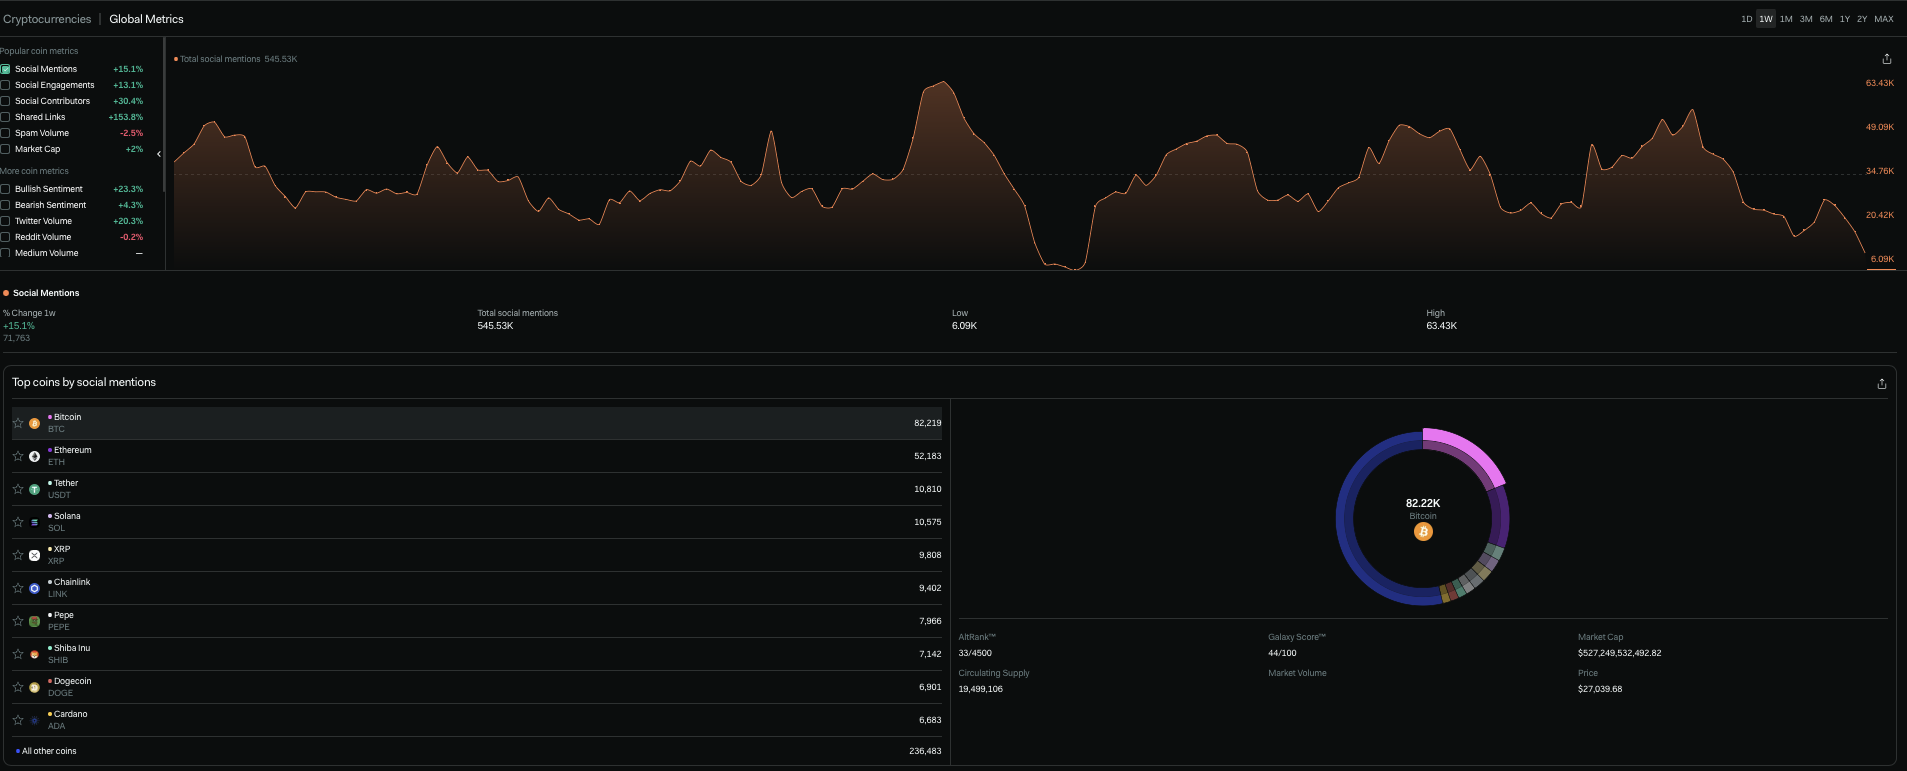Open the Global Metrics heading link
The image size is (1907, 771).
coord(146,19)
